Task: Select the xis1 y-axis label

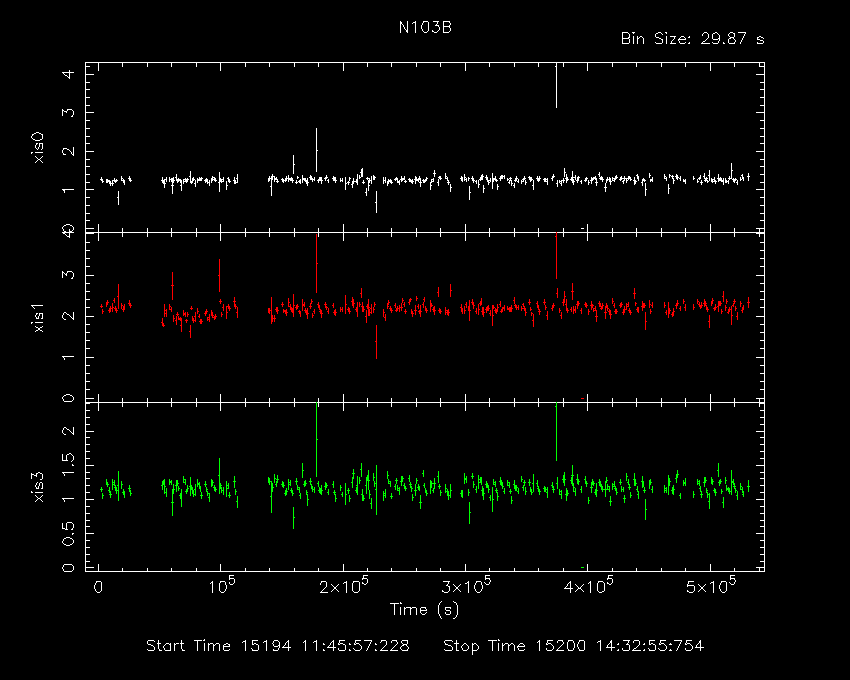Action: tap(38, 317)
